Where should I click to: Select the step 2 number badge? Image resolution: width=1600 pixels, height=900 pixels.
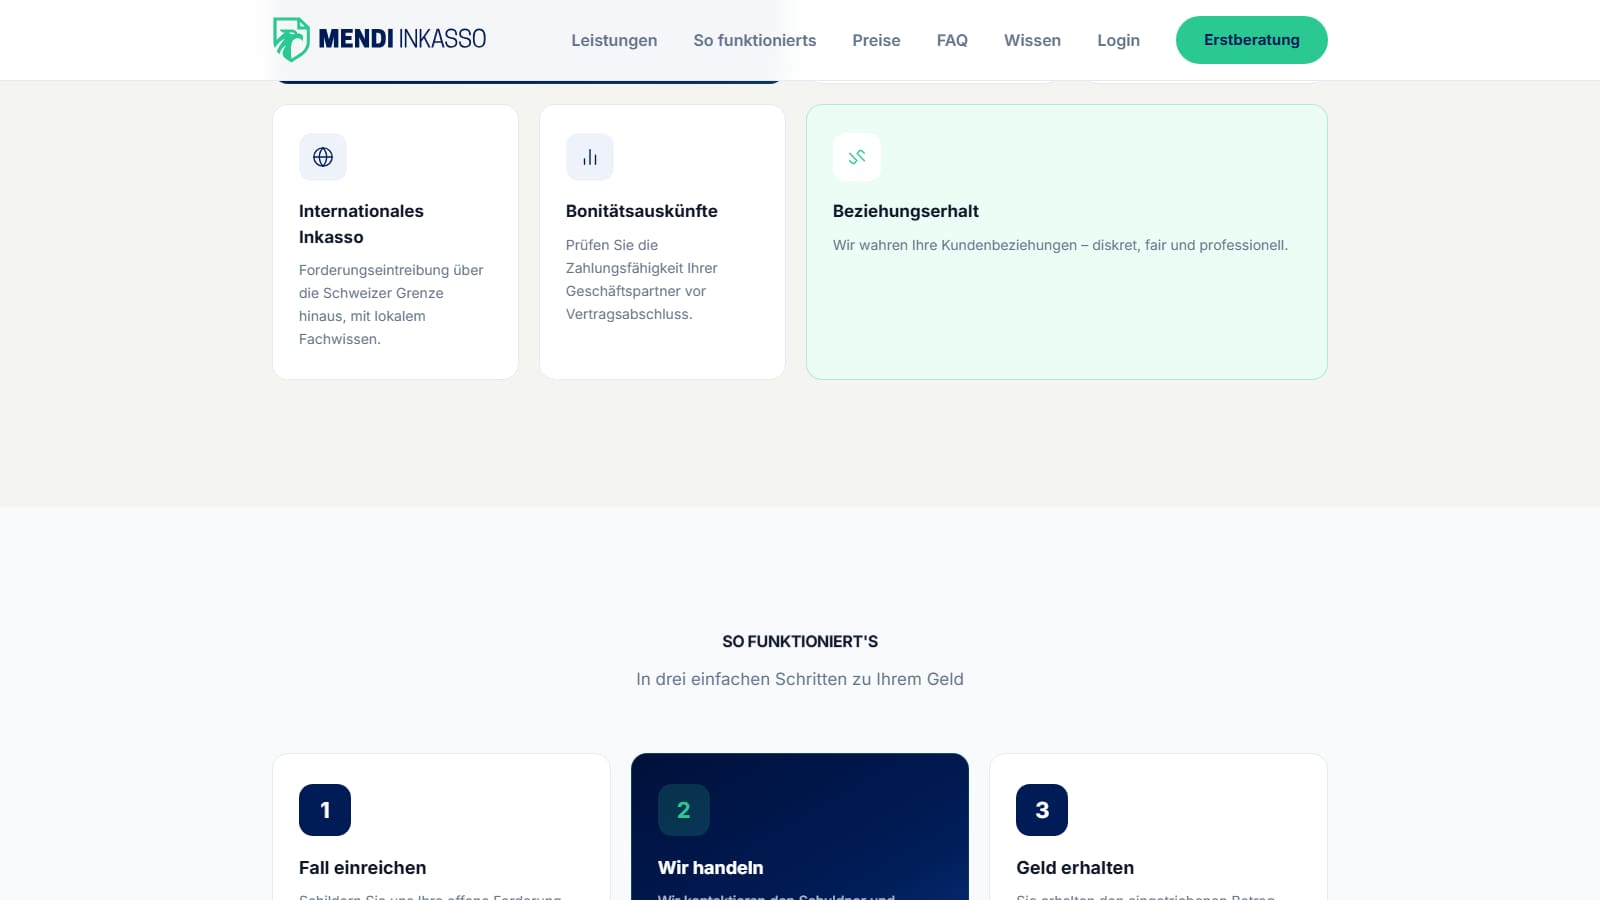(x=684, y=810)
